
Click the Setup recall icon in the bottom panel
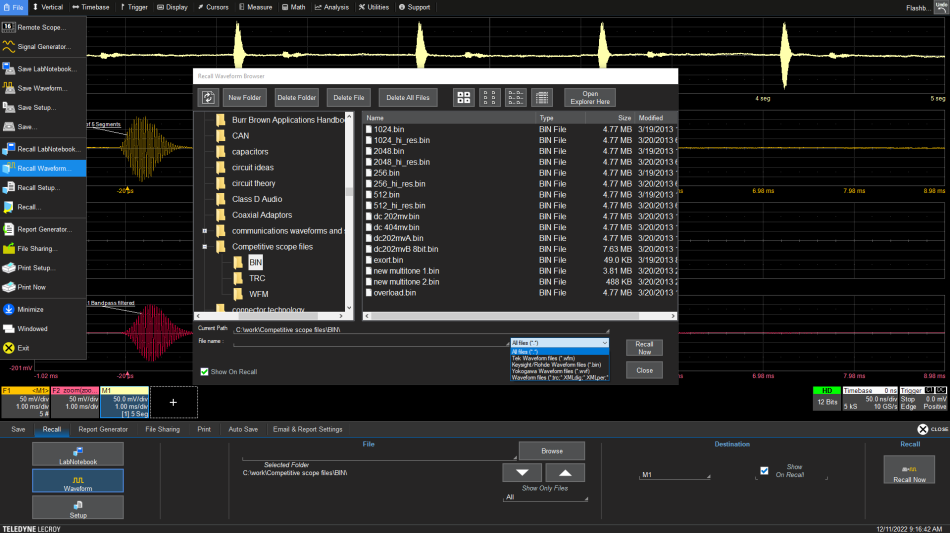78,506
